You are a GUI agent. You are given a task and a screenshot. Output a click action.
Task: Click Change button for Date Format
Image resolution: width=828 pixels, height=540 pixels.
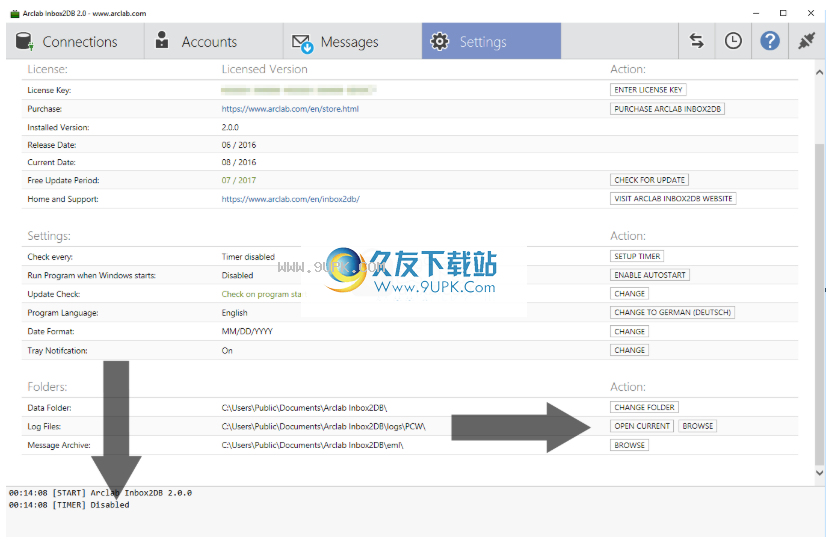click(x=629, y=331)
